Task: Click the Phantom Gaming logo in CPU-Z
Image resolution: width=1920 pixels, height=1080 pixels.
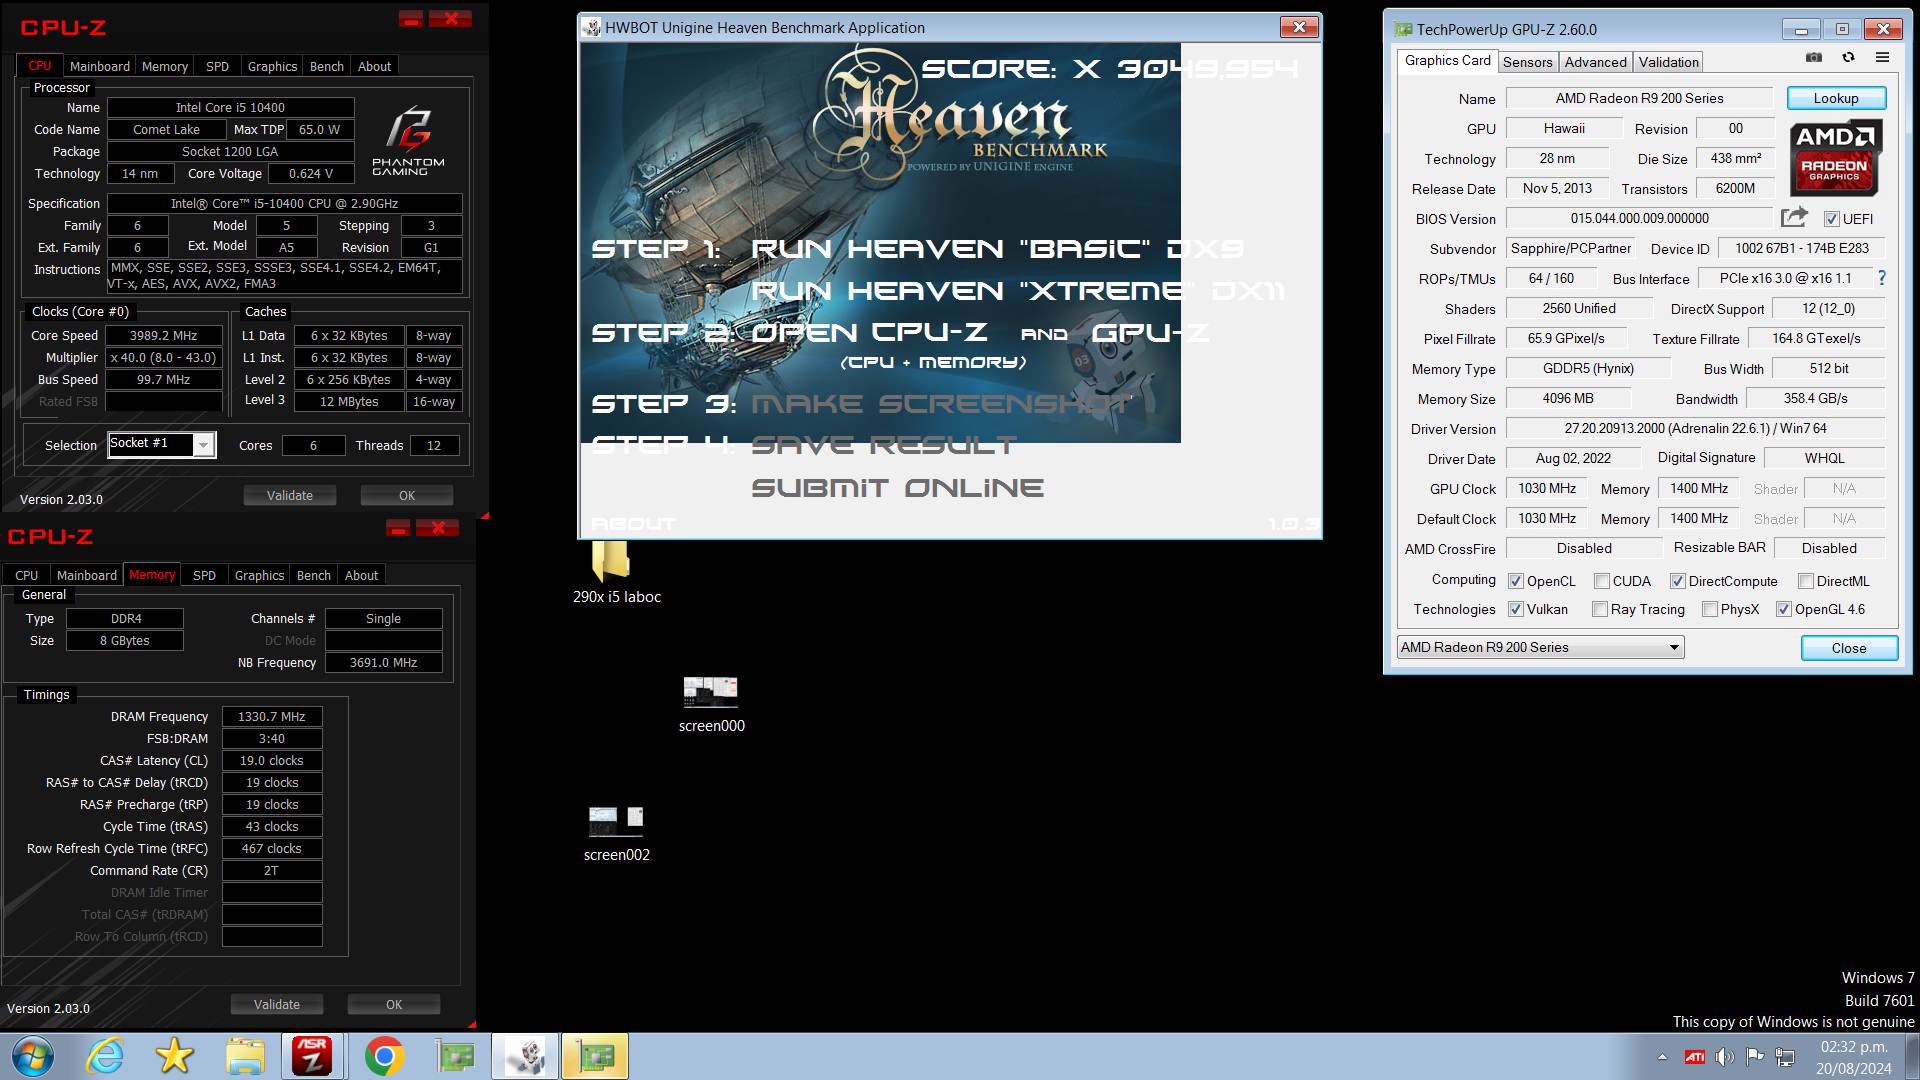Action: click(408, 142)
